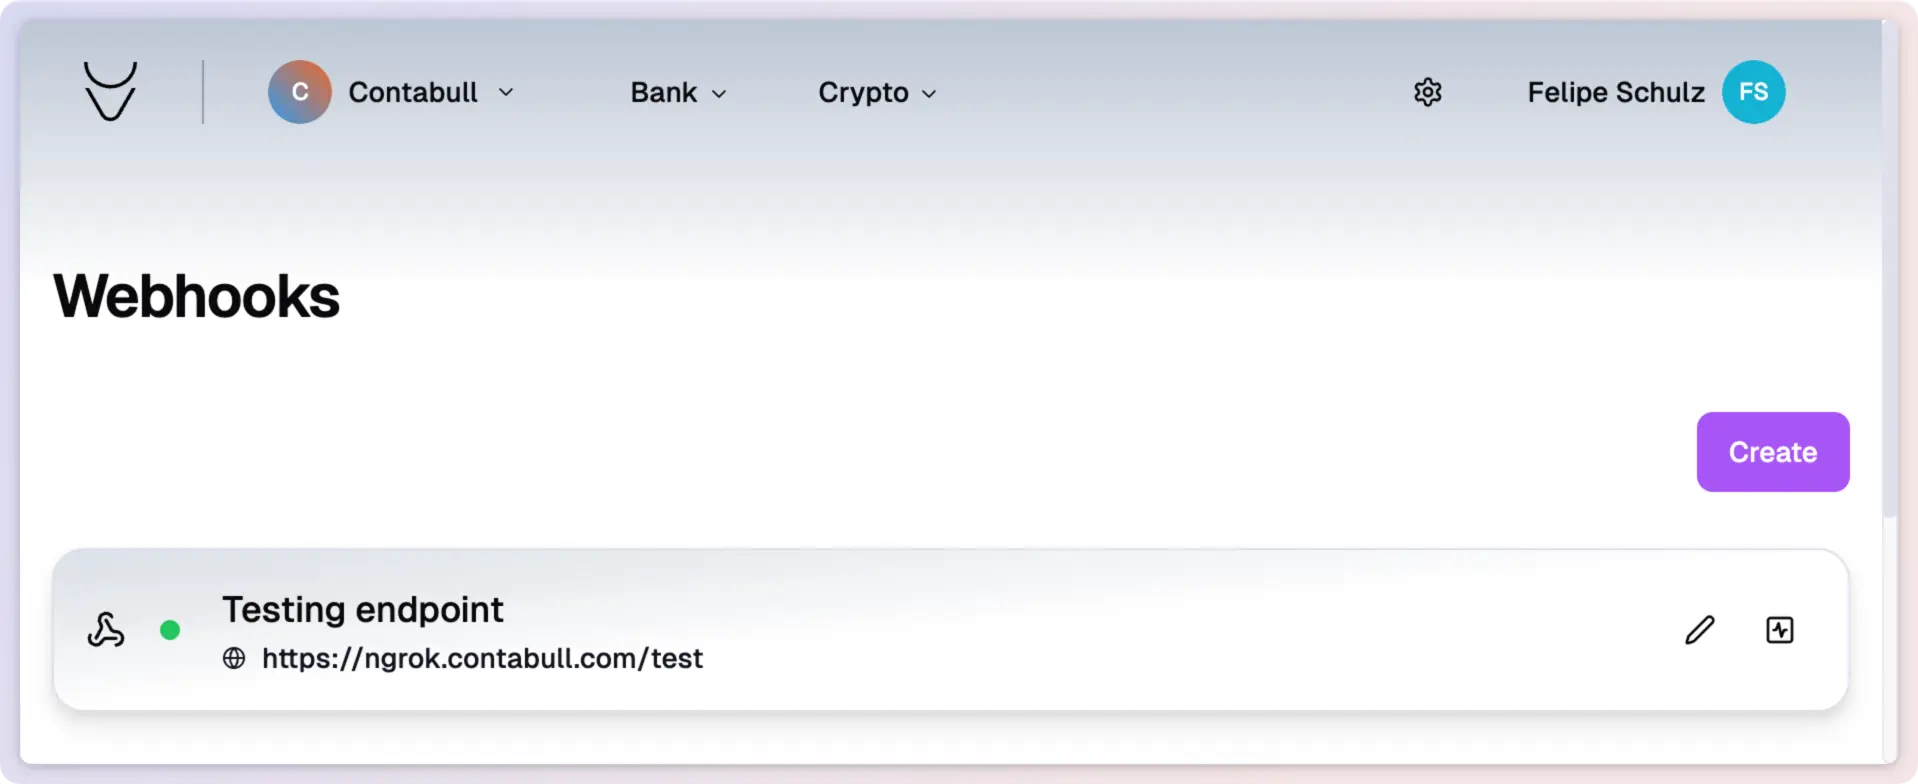
Task: Select the Contabull organization name
Action: click(413, 92)
